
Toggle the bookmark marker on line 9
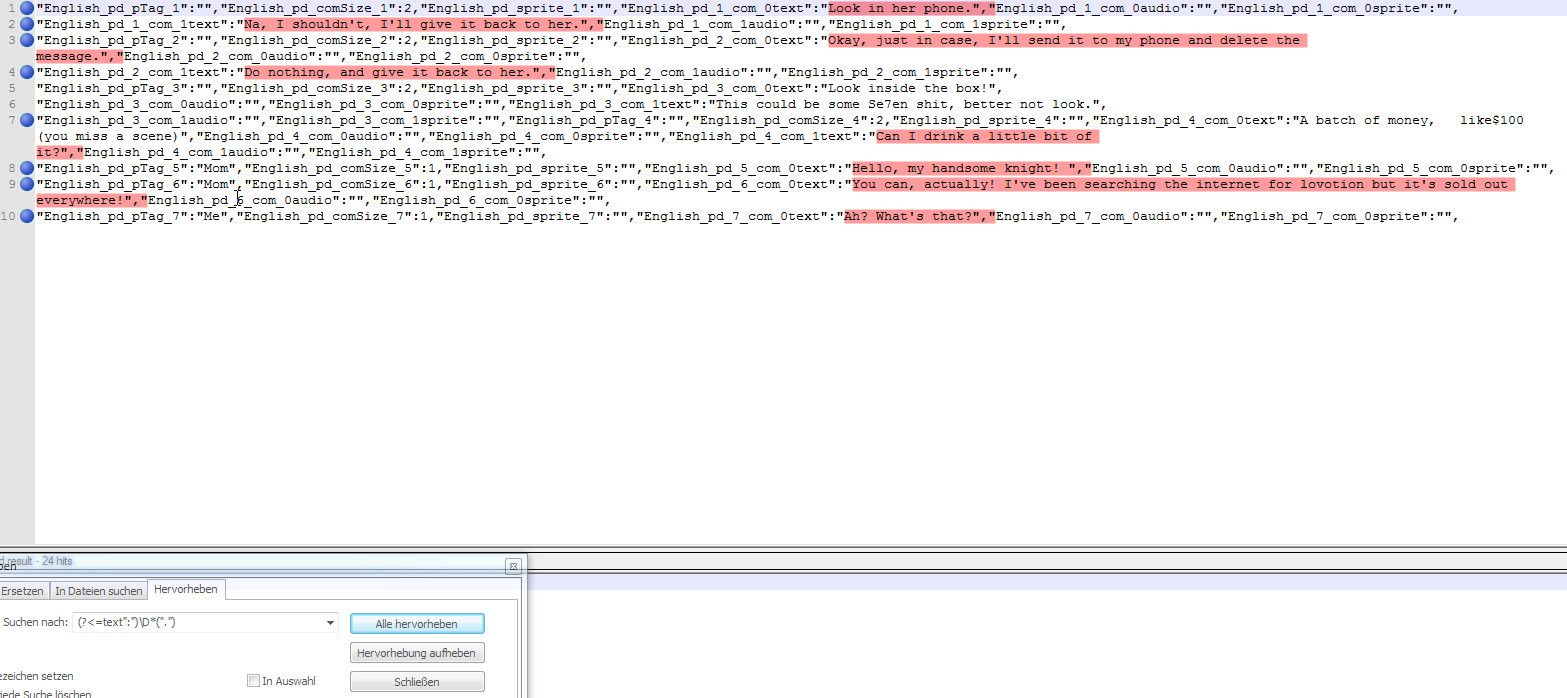[x=27, y=184]
